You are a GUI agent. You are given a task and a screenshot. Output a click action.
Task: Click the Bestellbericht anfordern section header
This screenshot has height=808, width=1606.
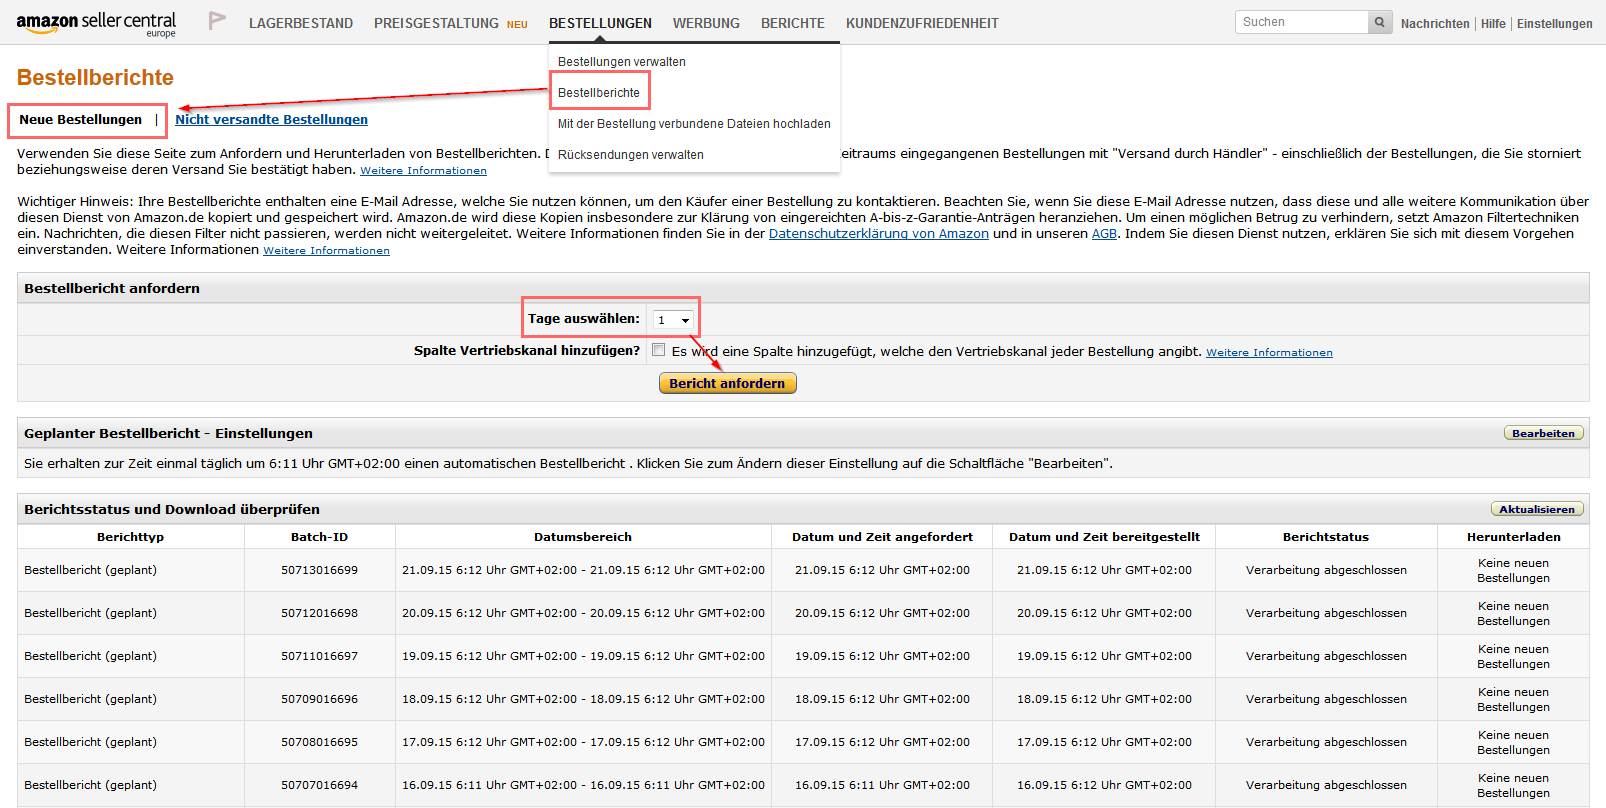tap(112, 288)
